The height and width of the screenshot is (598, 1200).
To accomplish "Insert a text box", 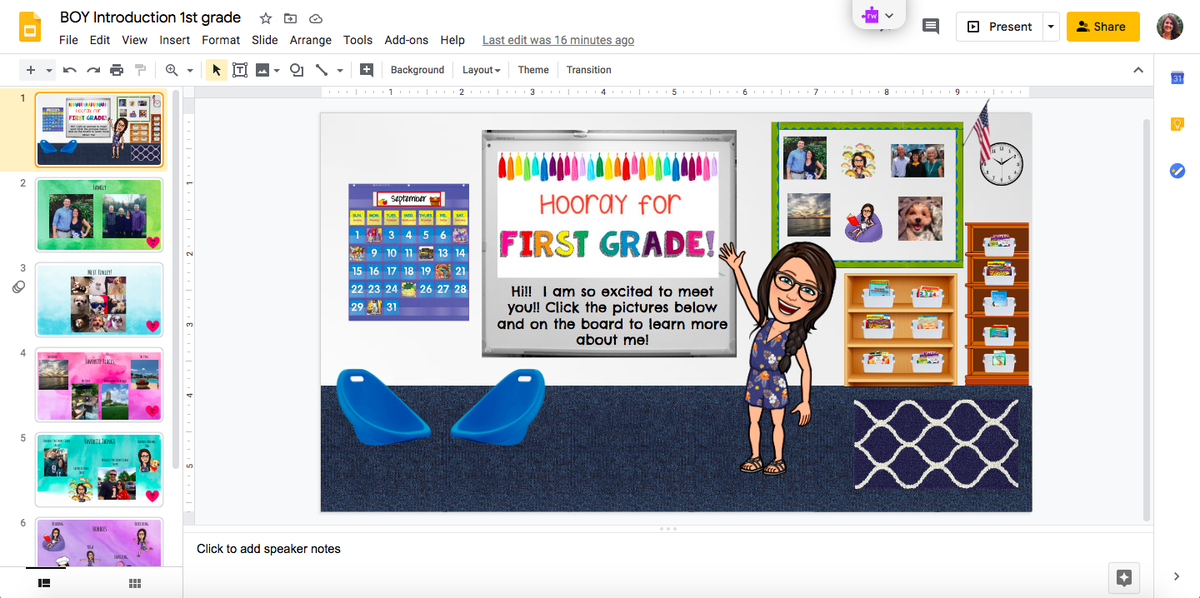I will [x=240, y=70].
